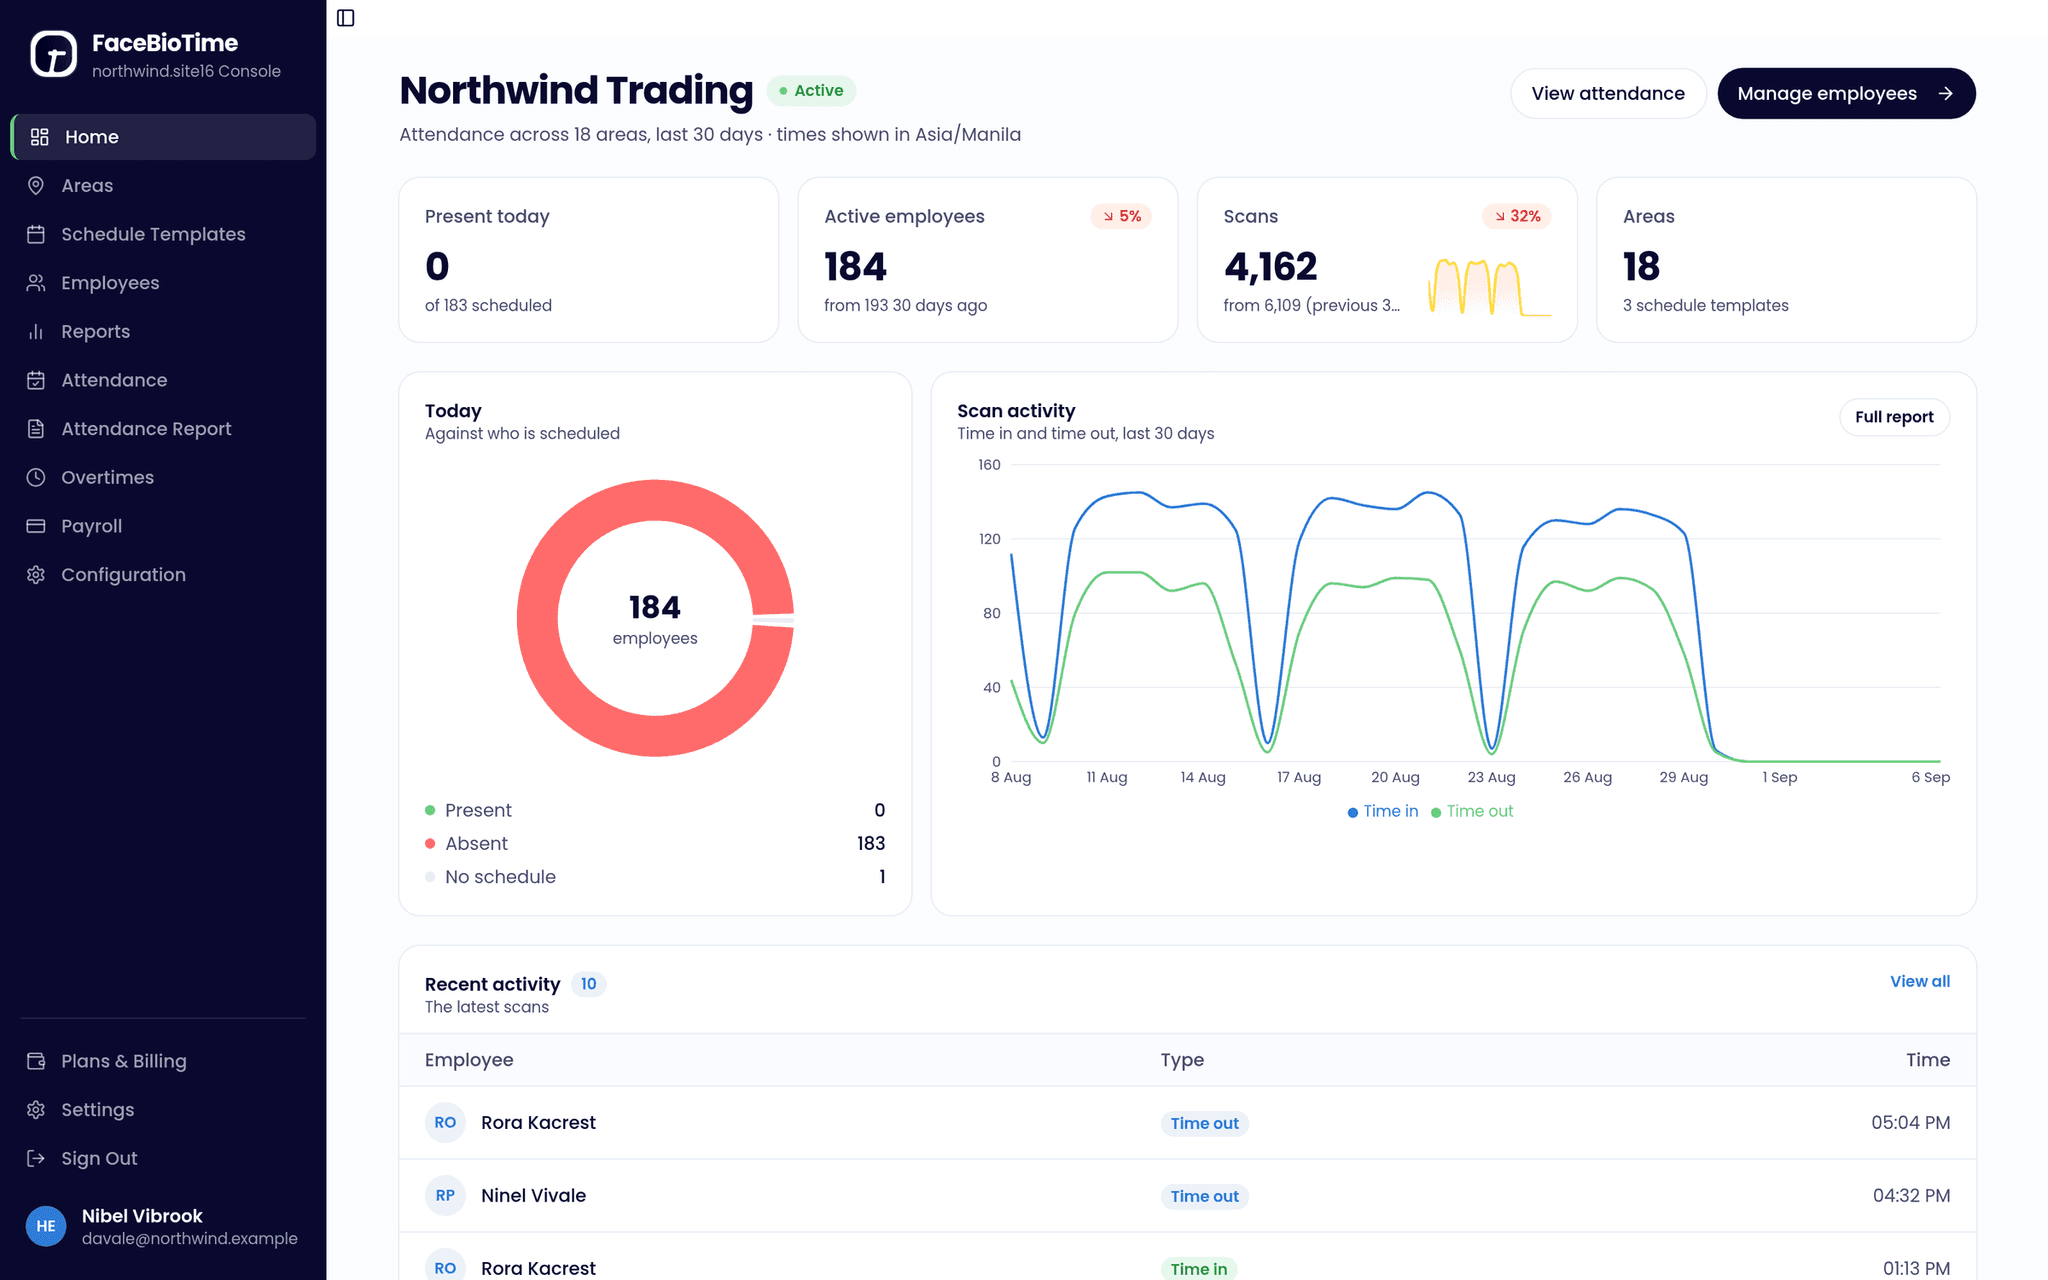2048x1280 pixels.
Task: Click the Plans & Billing wallet icon
Action: click(x=36, y=1061)
